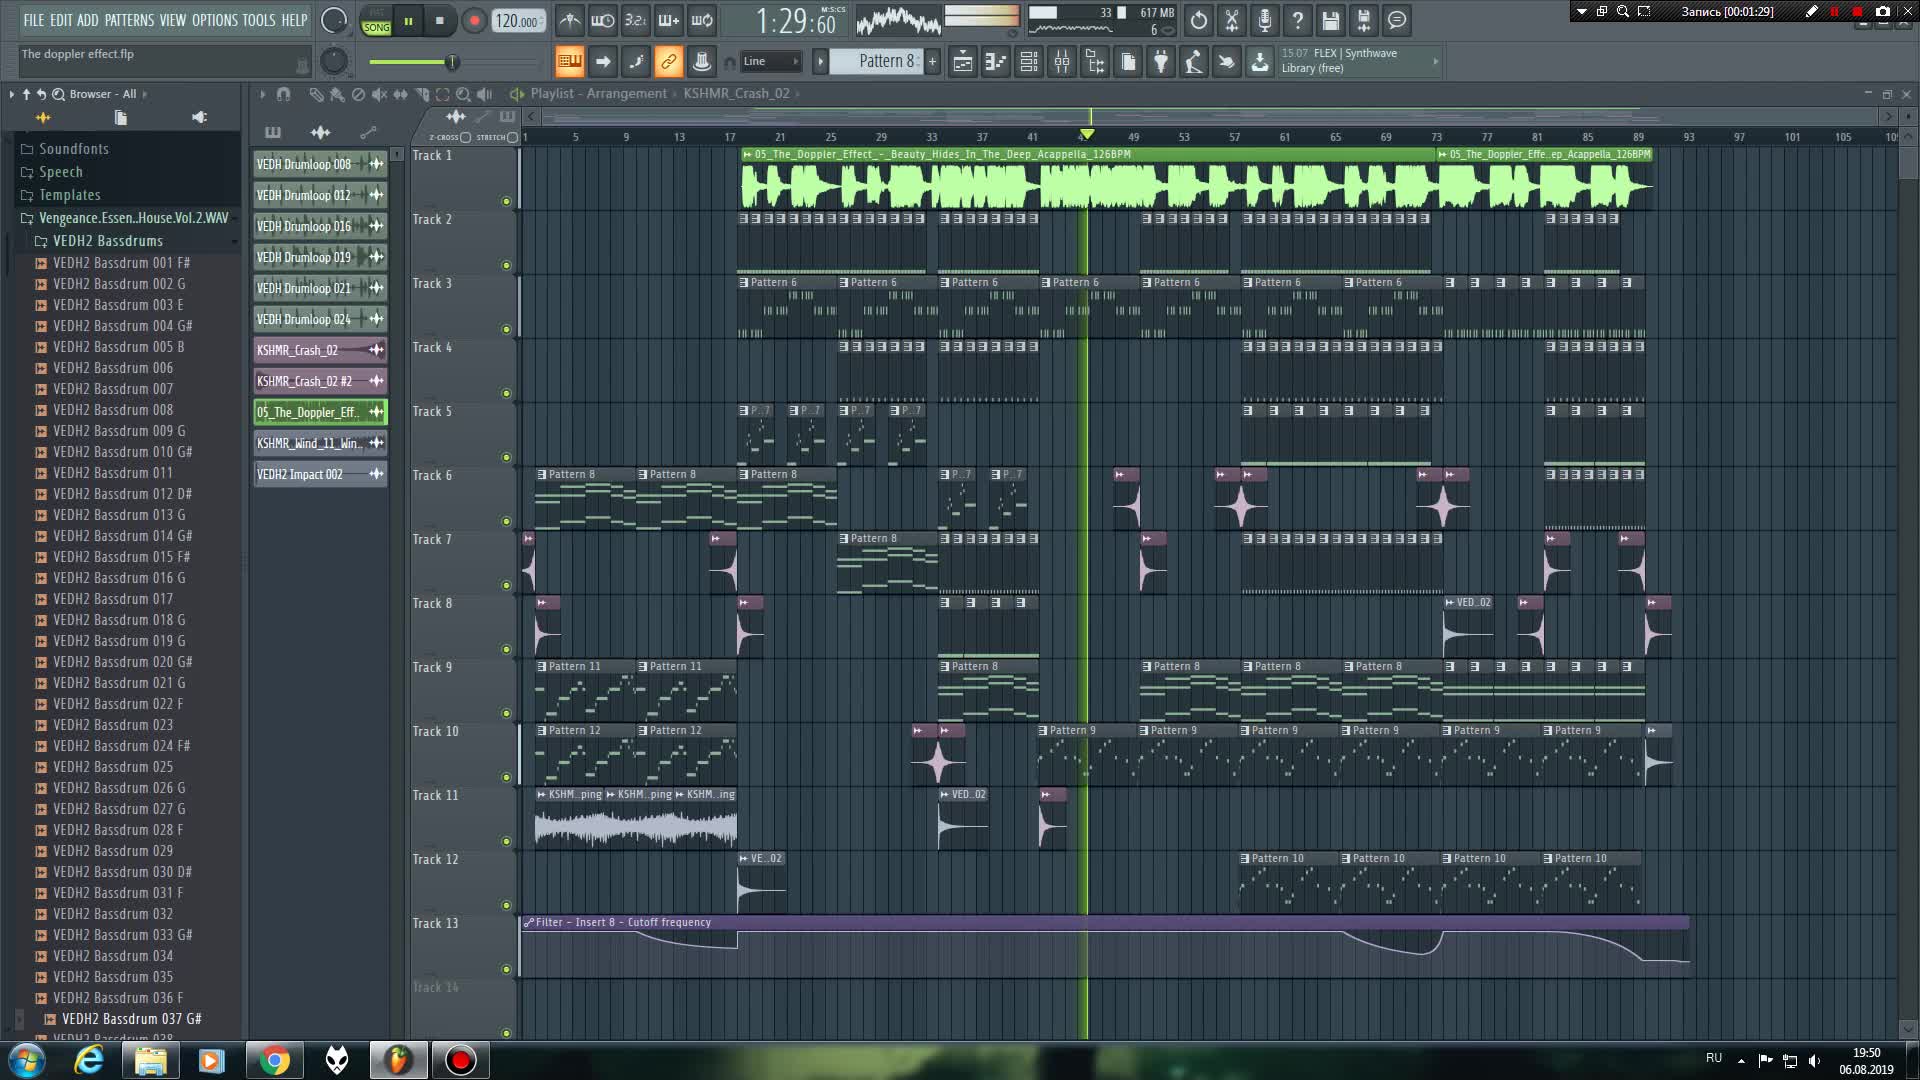Click the microphone one-click recording icon
This screenshot has width=1920, height=1080.
click(1264, 20)
